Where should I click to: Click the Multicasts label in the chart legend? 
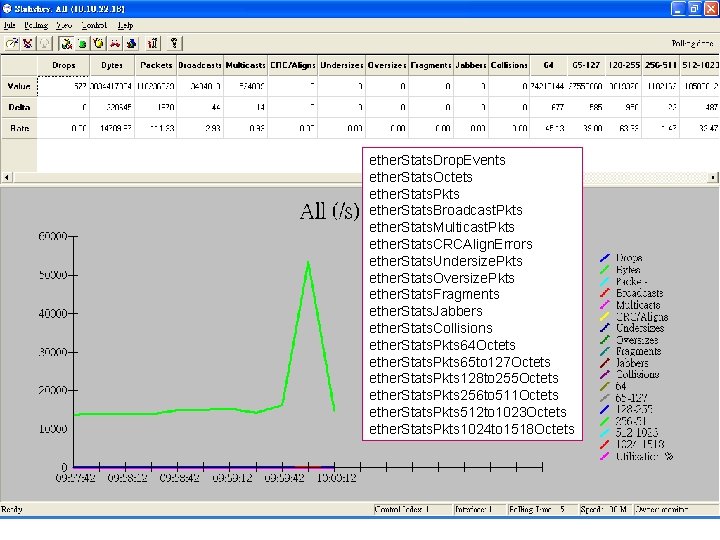point(638,305)
